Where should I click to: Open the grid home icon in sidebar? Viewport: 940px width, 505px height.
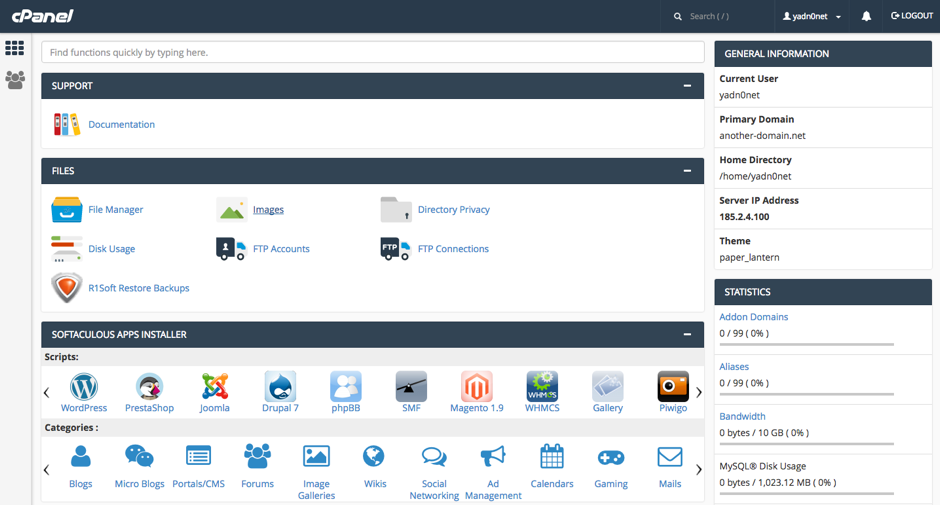14,47
